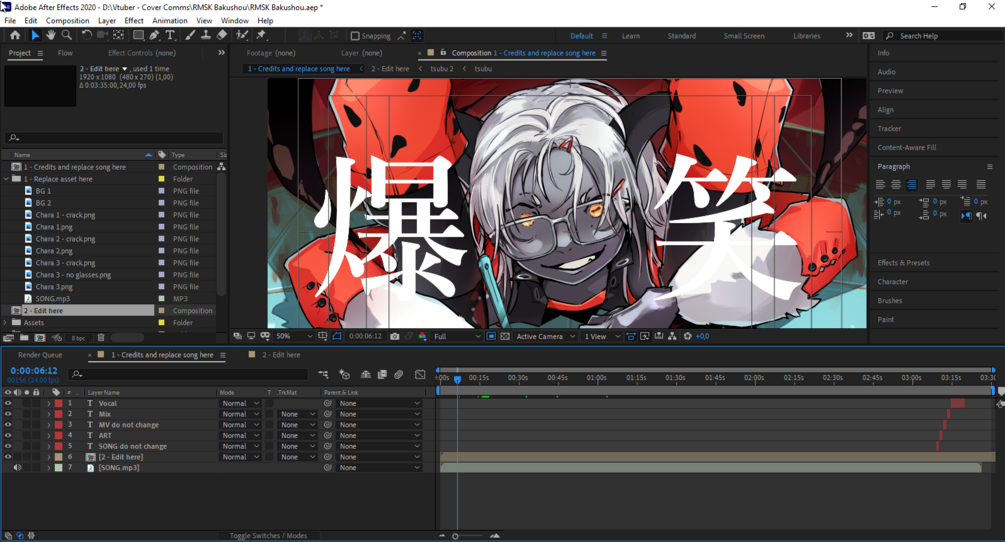Click the Draft 3D icon in timeline

click(345, 375)
